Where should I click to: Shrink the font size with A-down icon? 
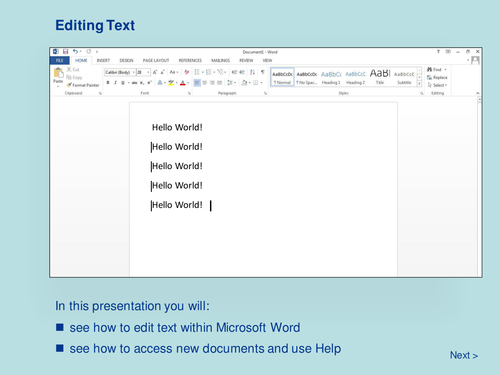(163, 72)
